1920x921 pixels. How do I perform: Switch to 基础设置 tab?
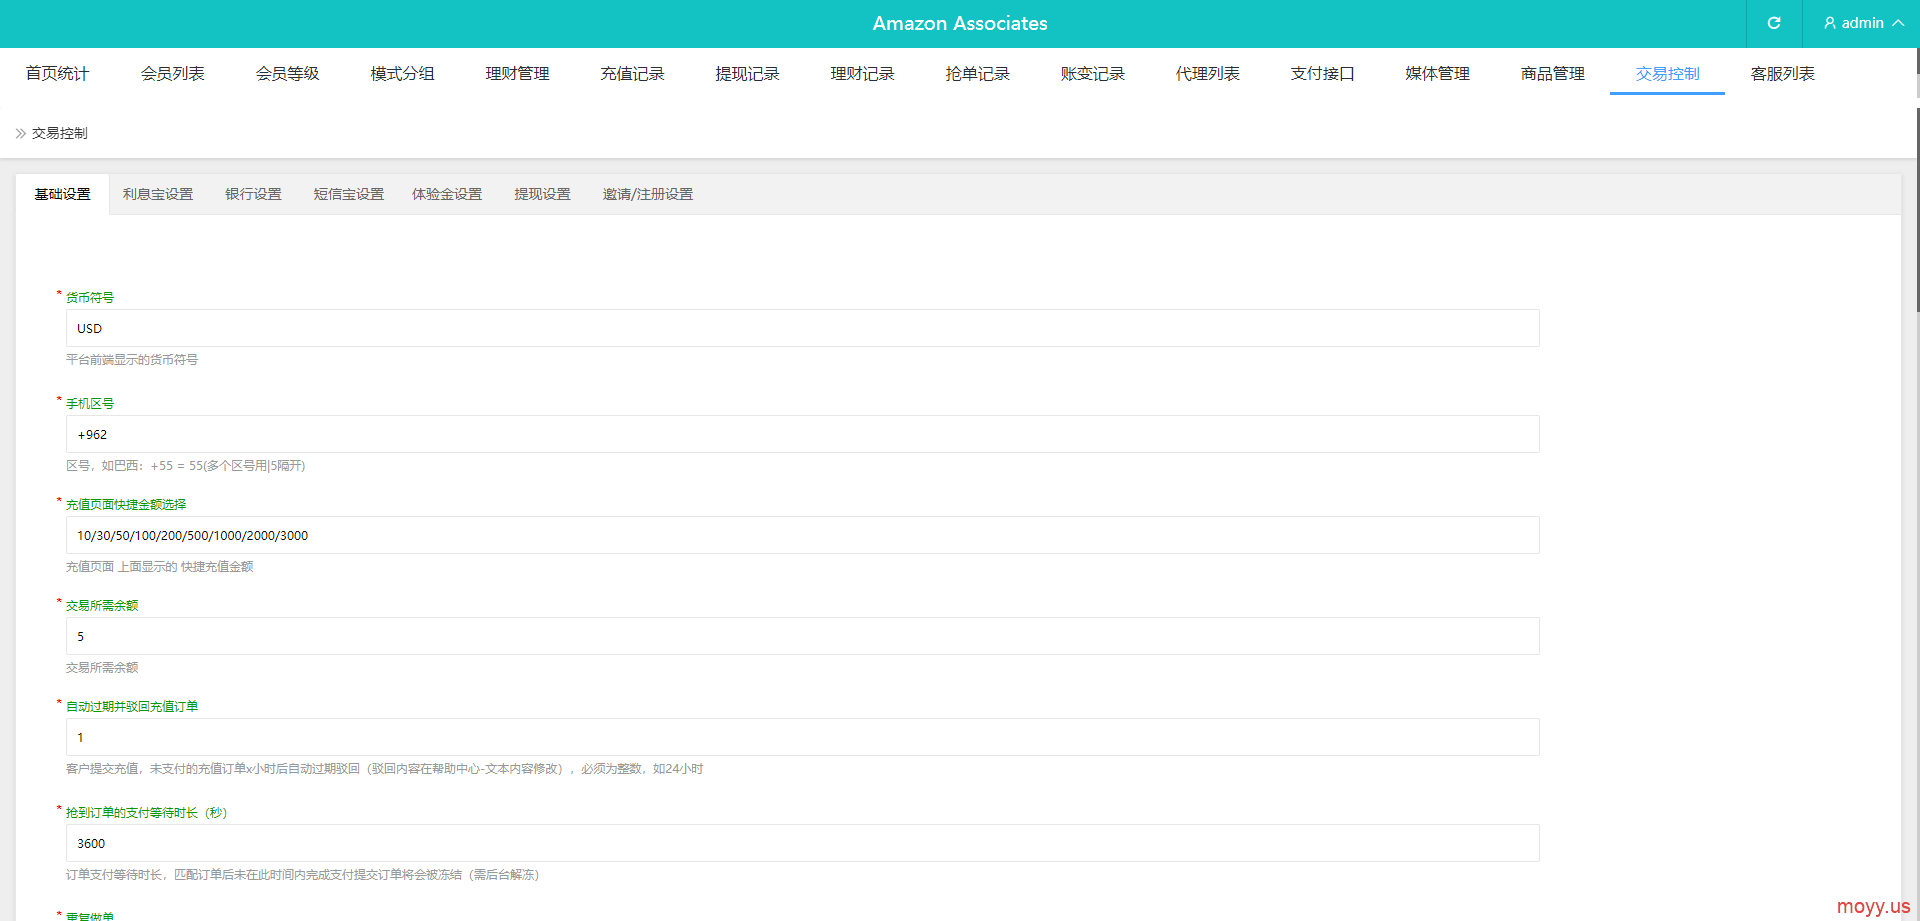pos(62,194)
